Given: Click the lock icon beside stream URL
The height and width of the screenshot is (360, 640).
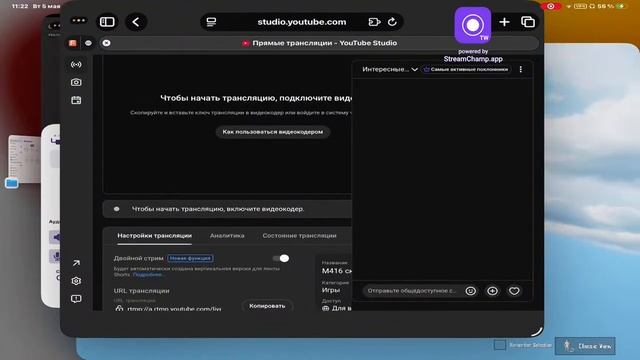Looking at the screenshot, I should tap(119, 308).
